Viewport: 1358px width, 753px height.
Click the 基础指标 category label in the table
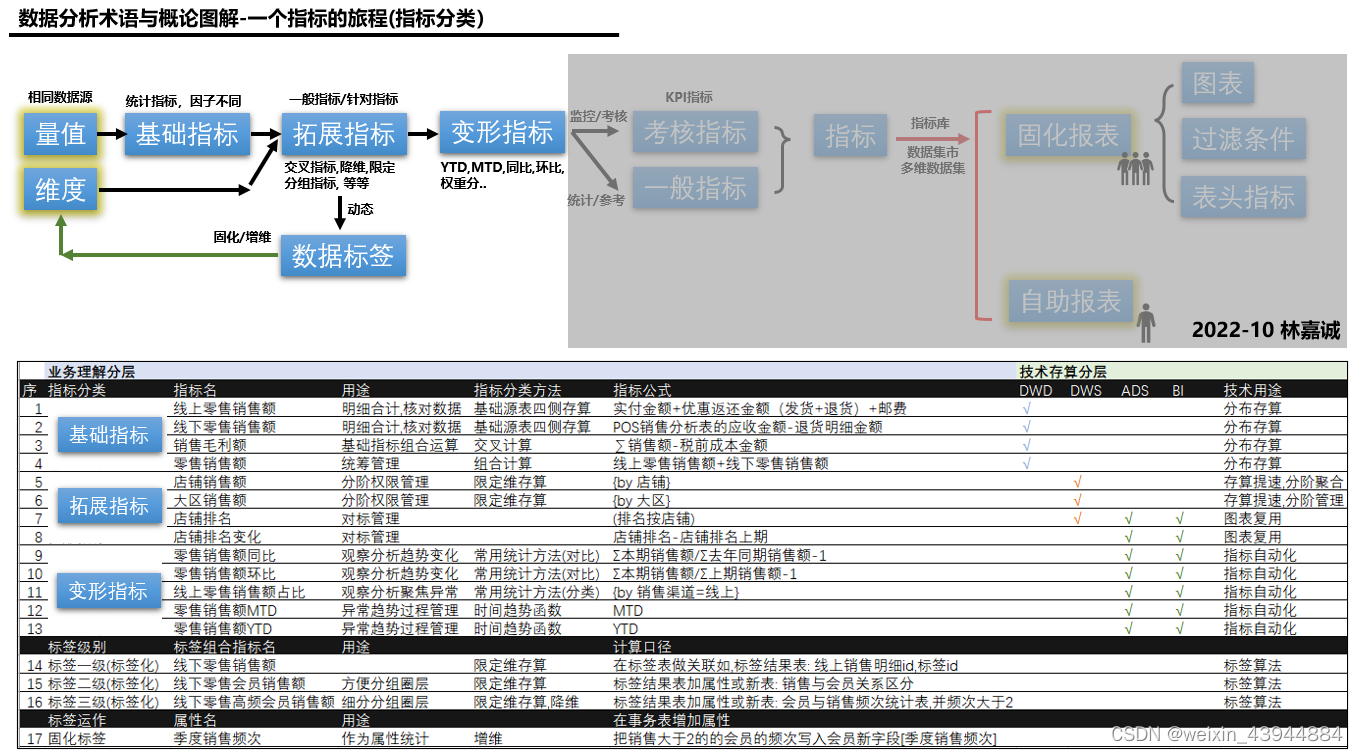point(109,435)
